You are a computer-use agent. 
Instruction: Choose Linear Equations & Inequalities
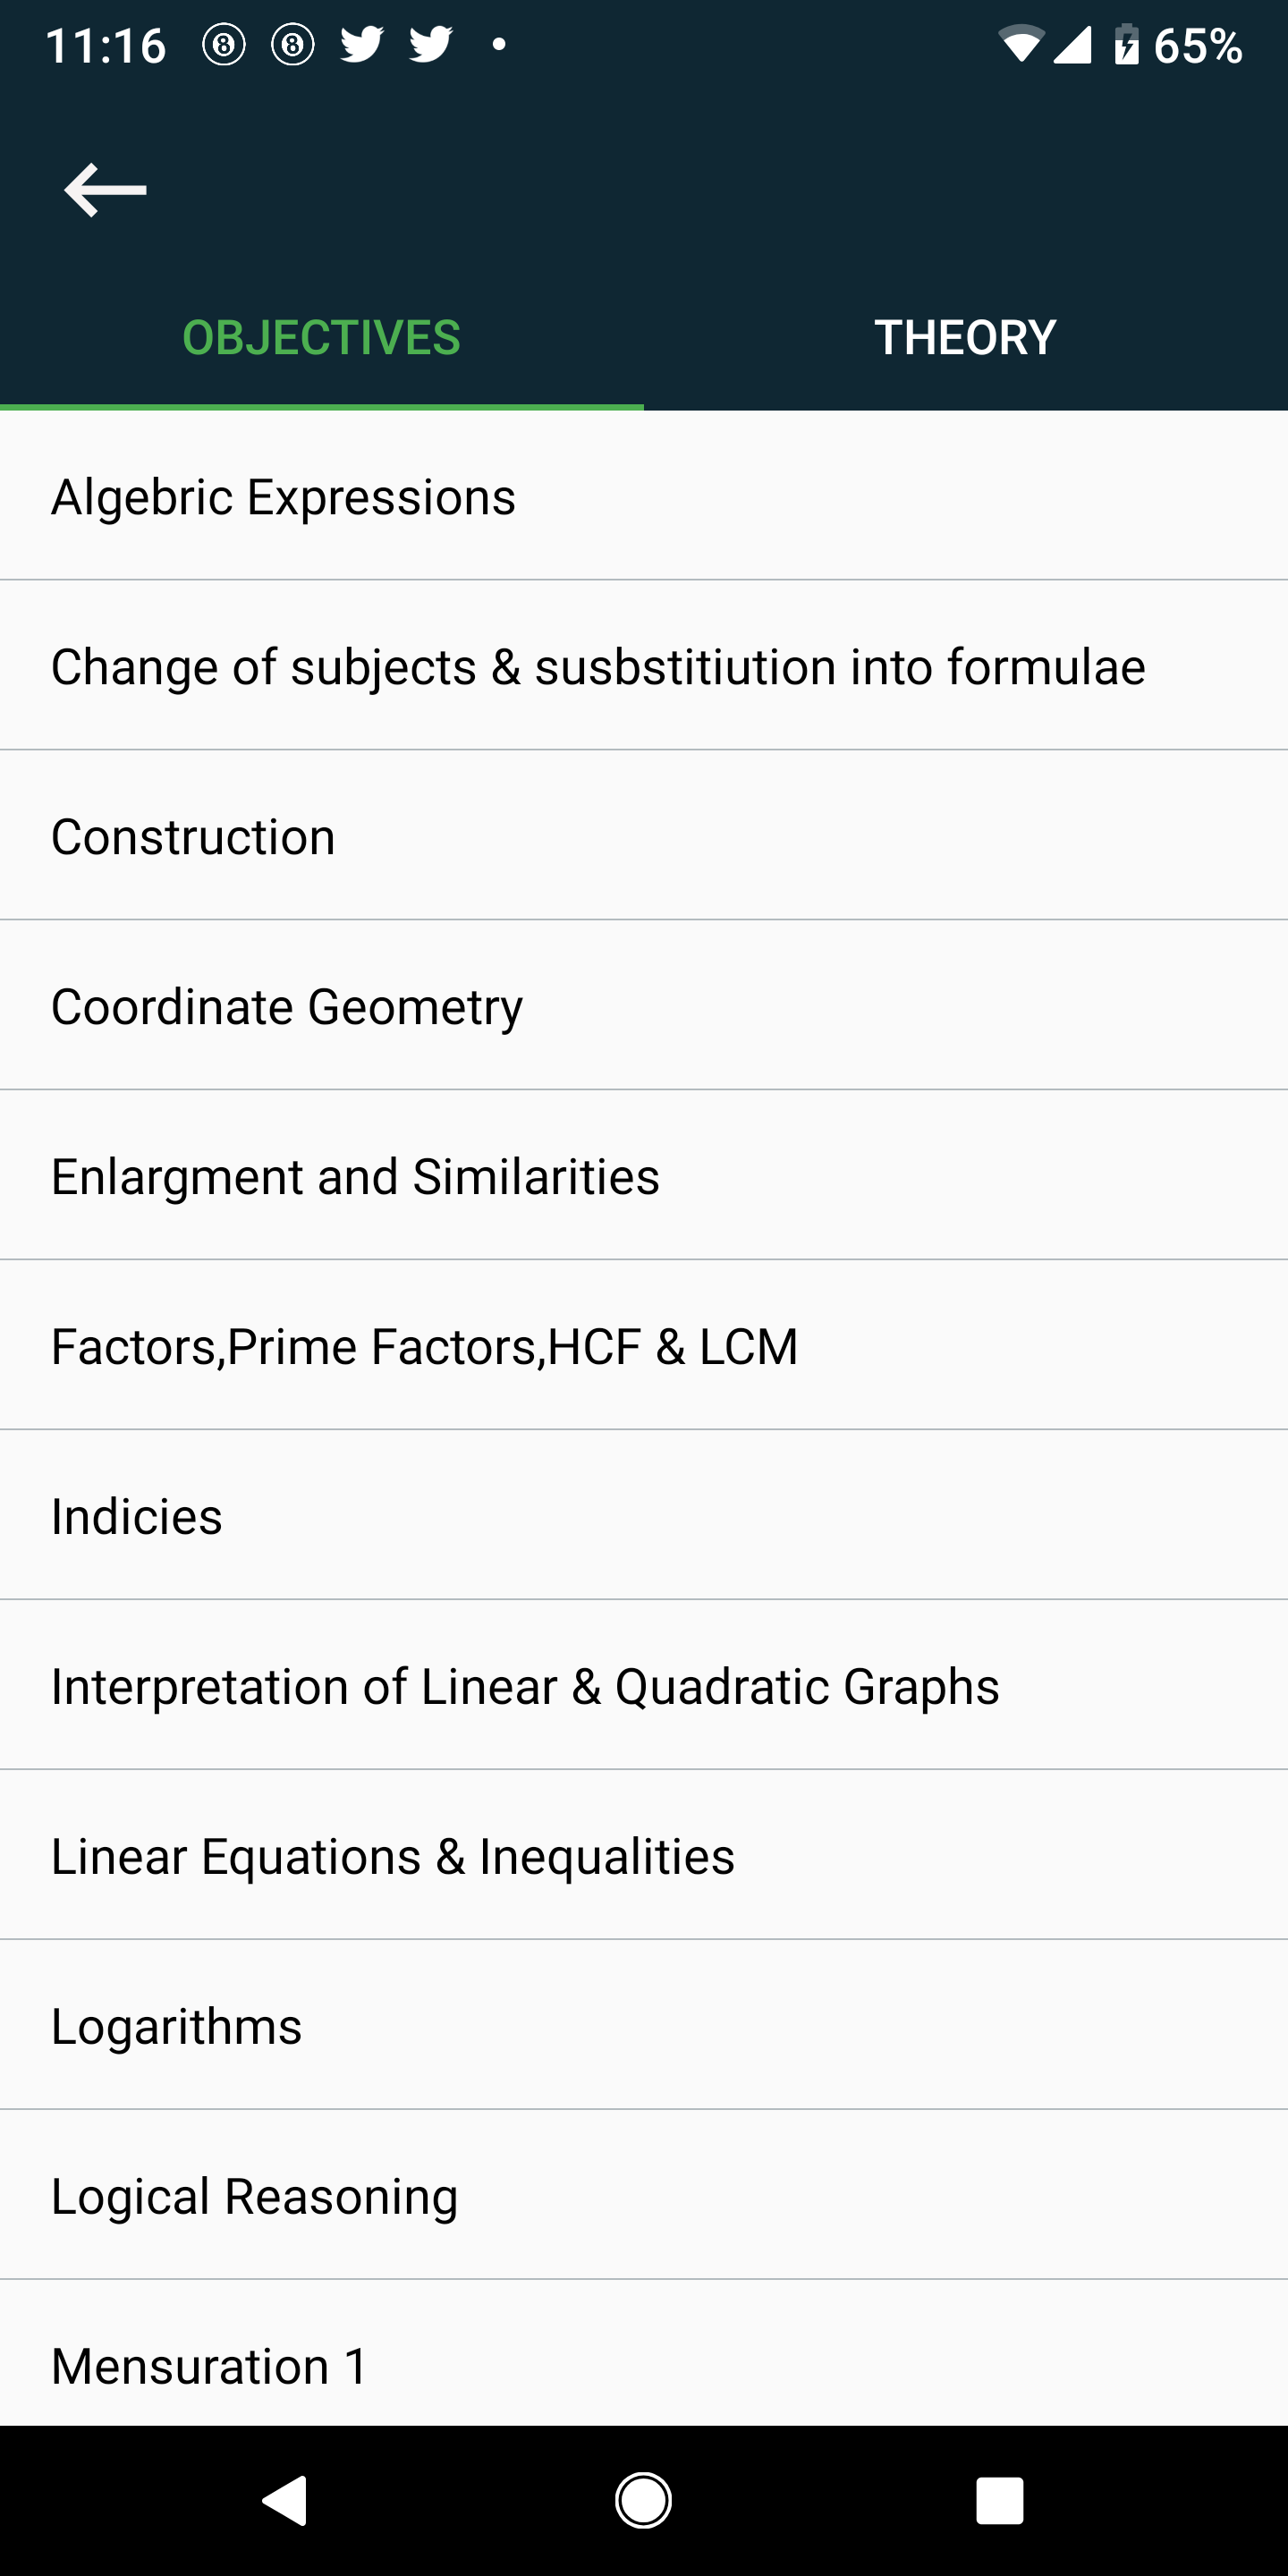click(x=644, y=1856)
